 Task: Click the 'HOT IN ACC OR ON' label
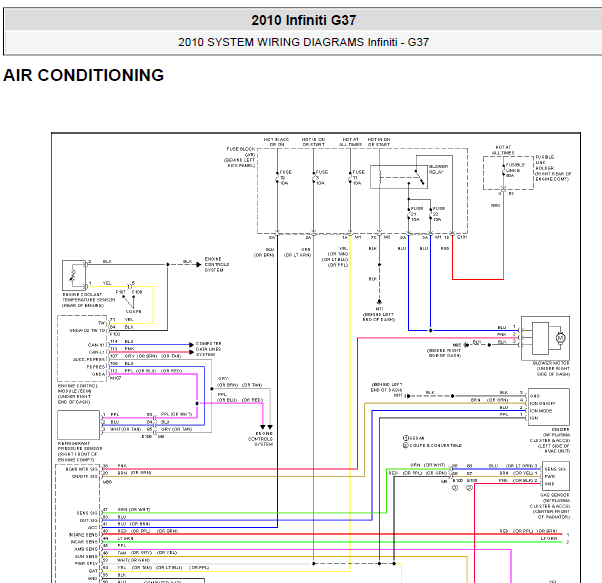coord(276,142)
